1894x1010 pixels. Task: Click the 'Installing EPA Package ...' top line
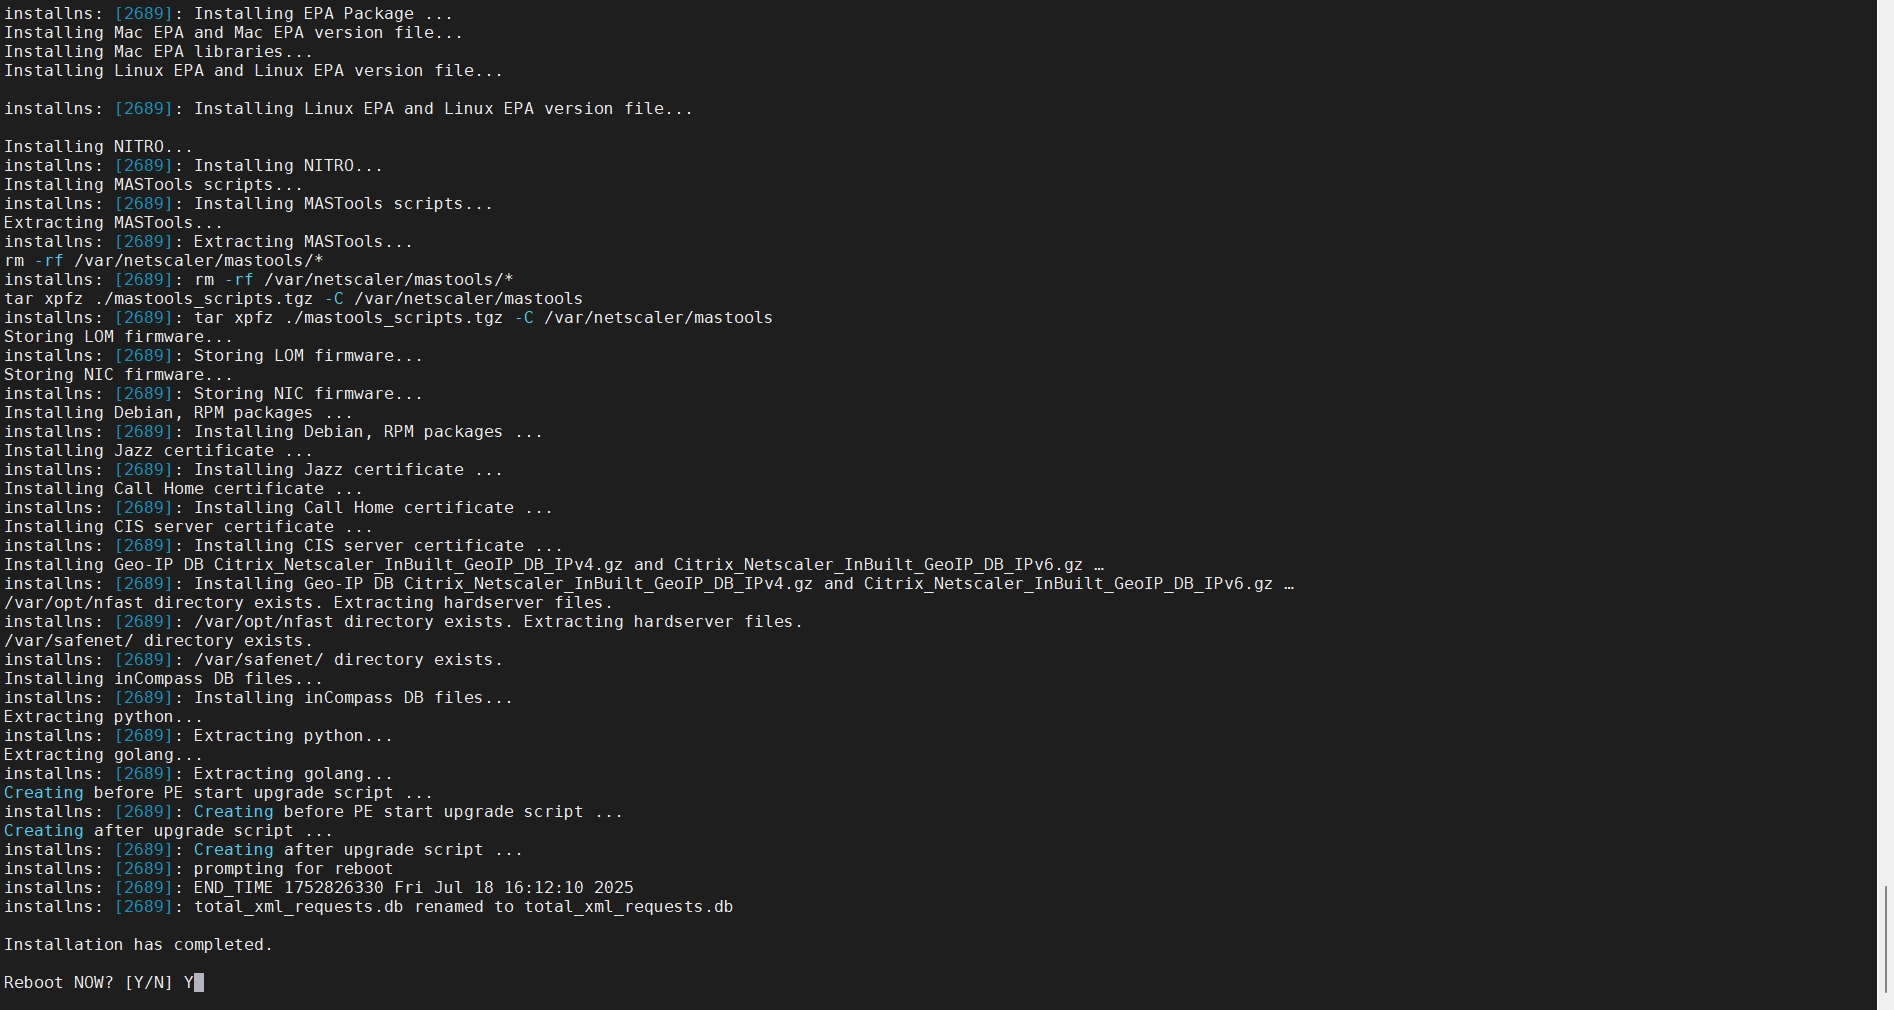[x=323, y=14]
